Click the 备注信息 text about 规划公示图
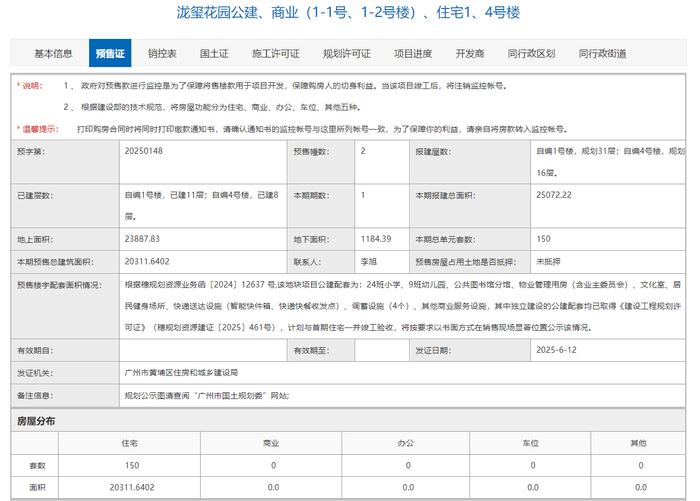The image size is (700, 501). click(x=207, y=395)
